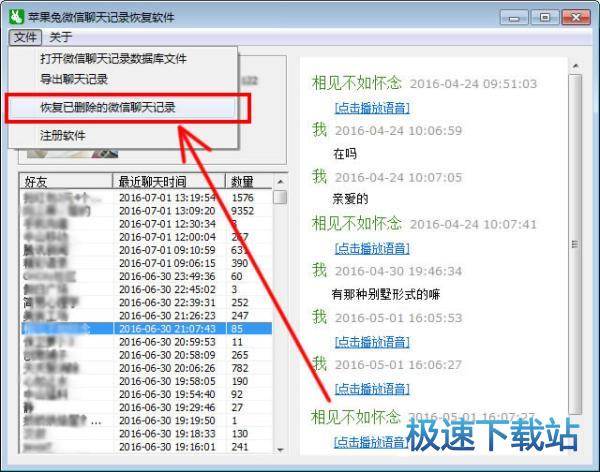Select row with time 2016-07-01 13:09:20

pyautogui.click(x=147, y=211)
